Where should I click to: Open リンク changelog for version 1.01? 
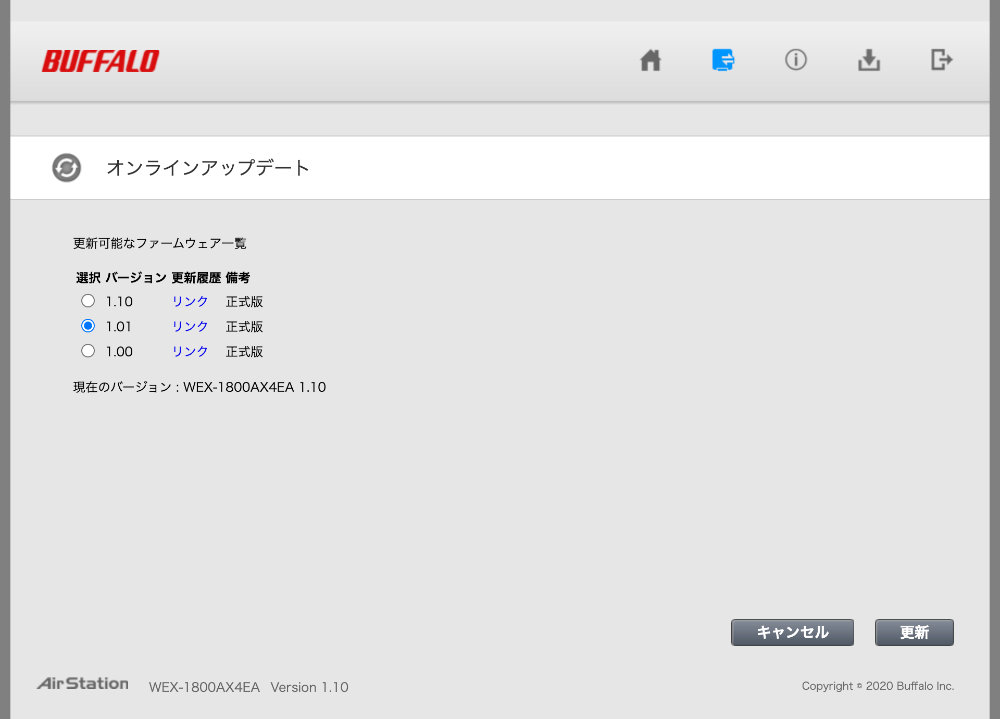(x=190, y=326)
